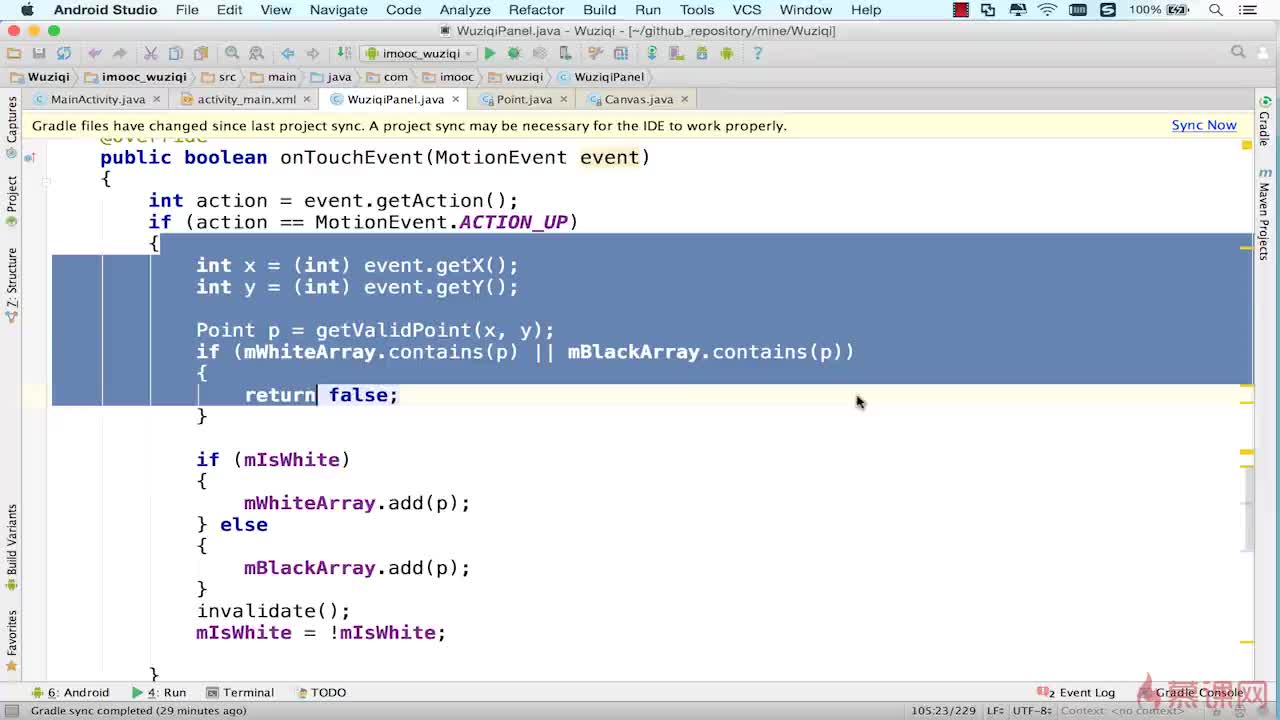Open the SDK Manager toolbar icon

(x=701, y=53)
